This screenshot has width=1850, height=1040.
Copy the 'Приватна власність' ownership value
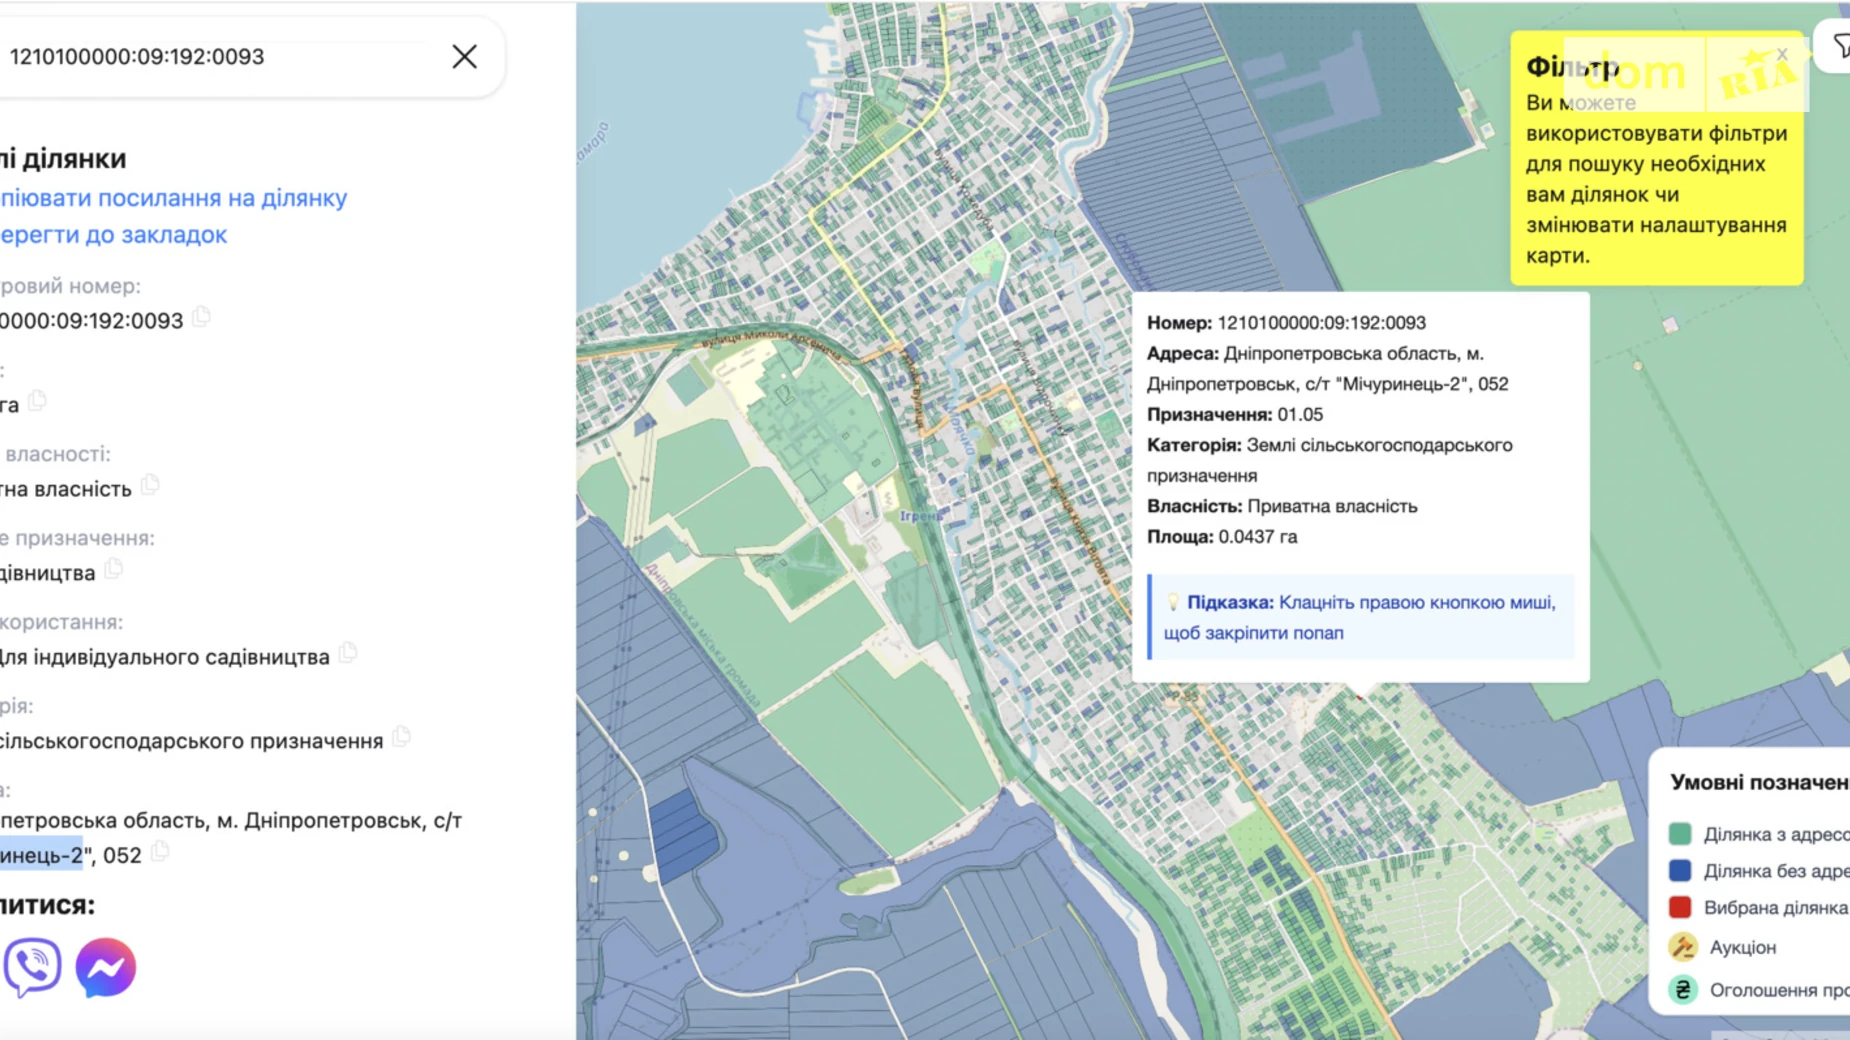pyautogui.click(x=151, y=486)
